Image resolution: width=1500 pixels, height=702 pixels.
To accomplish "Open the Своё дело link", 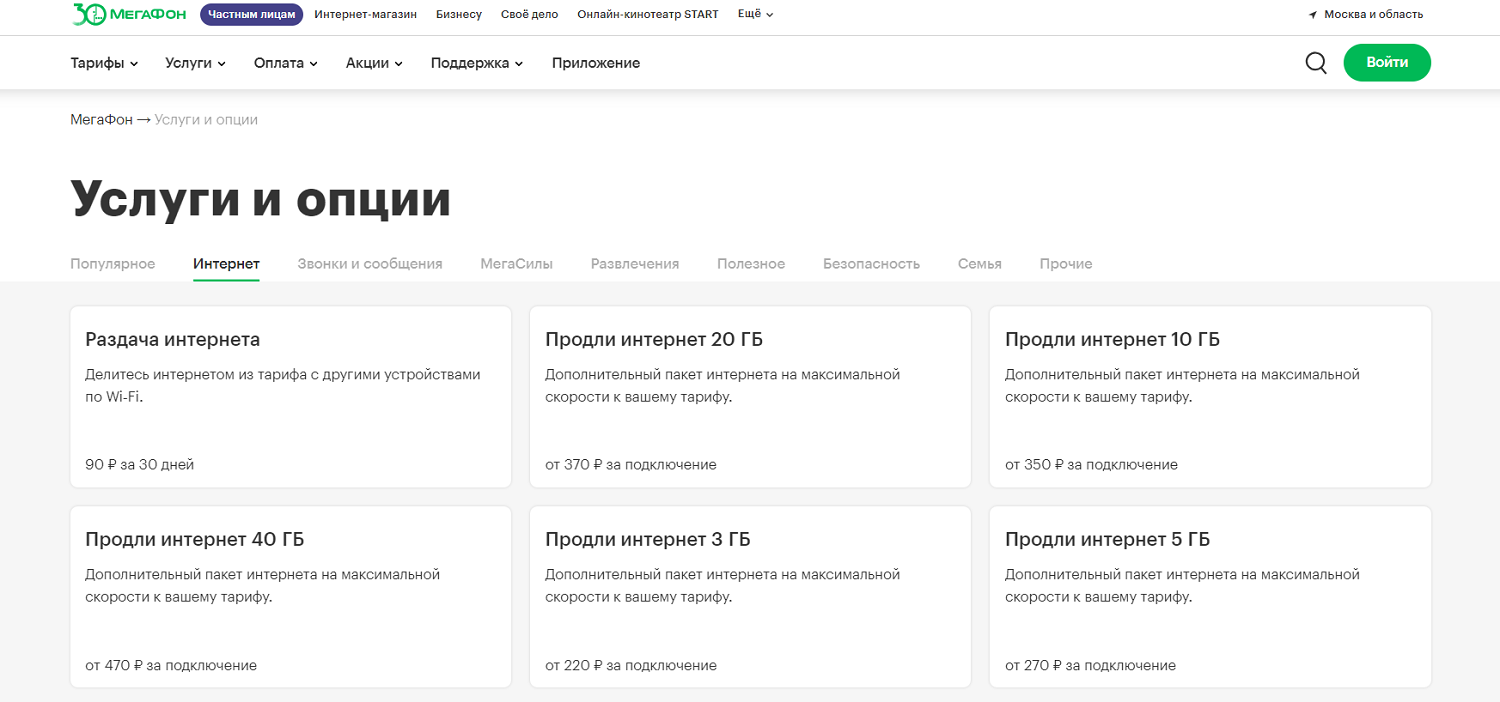I will (x=530, y=14).
